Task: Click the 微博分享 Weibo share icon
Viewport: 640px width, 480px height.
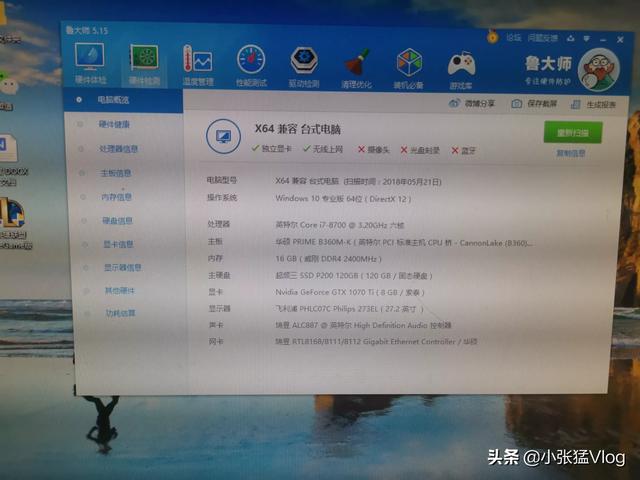Action: pyautogui.click(x=454, y=103)
